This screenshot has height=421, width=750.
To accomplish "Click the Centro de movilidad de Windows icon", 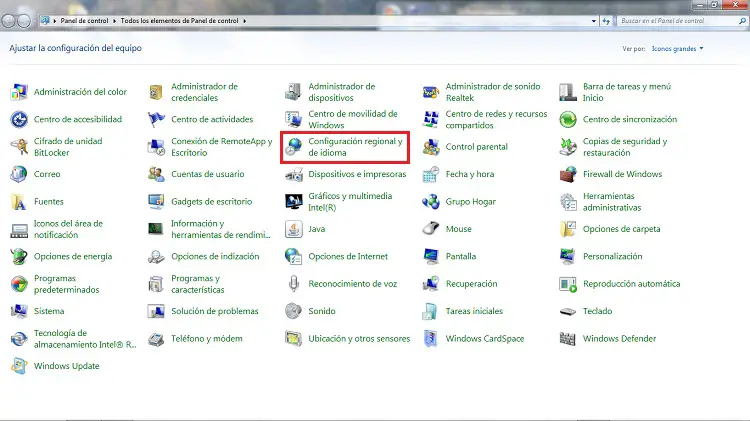I will [x=293, y=119].
